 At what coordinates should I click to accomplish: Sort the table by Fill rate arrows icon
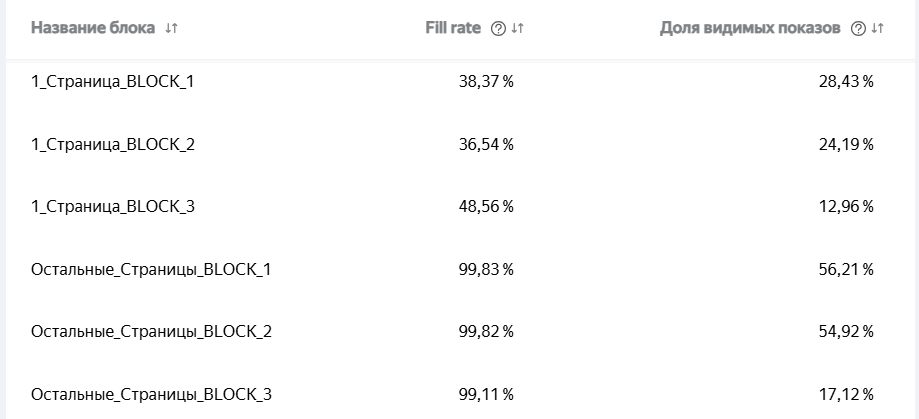[x=517, y=29]
